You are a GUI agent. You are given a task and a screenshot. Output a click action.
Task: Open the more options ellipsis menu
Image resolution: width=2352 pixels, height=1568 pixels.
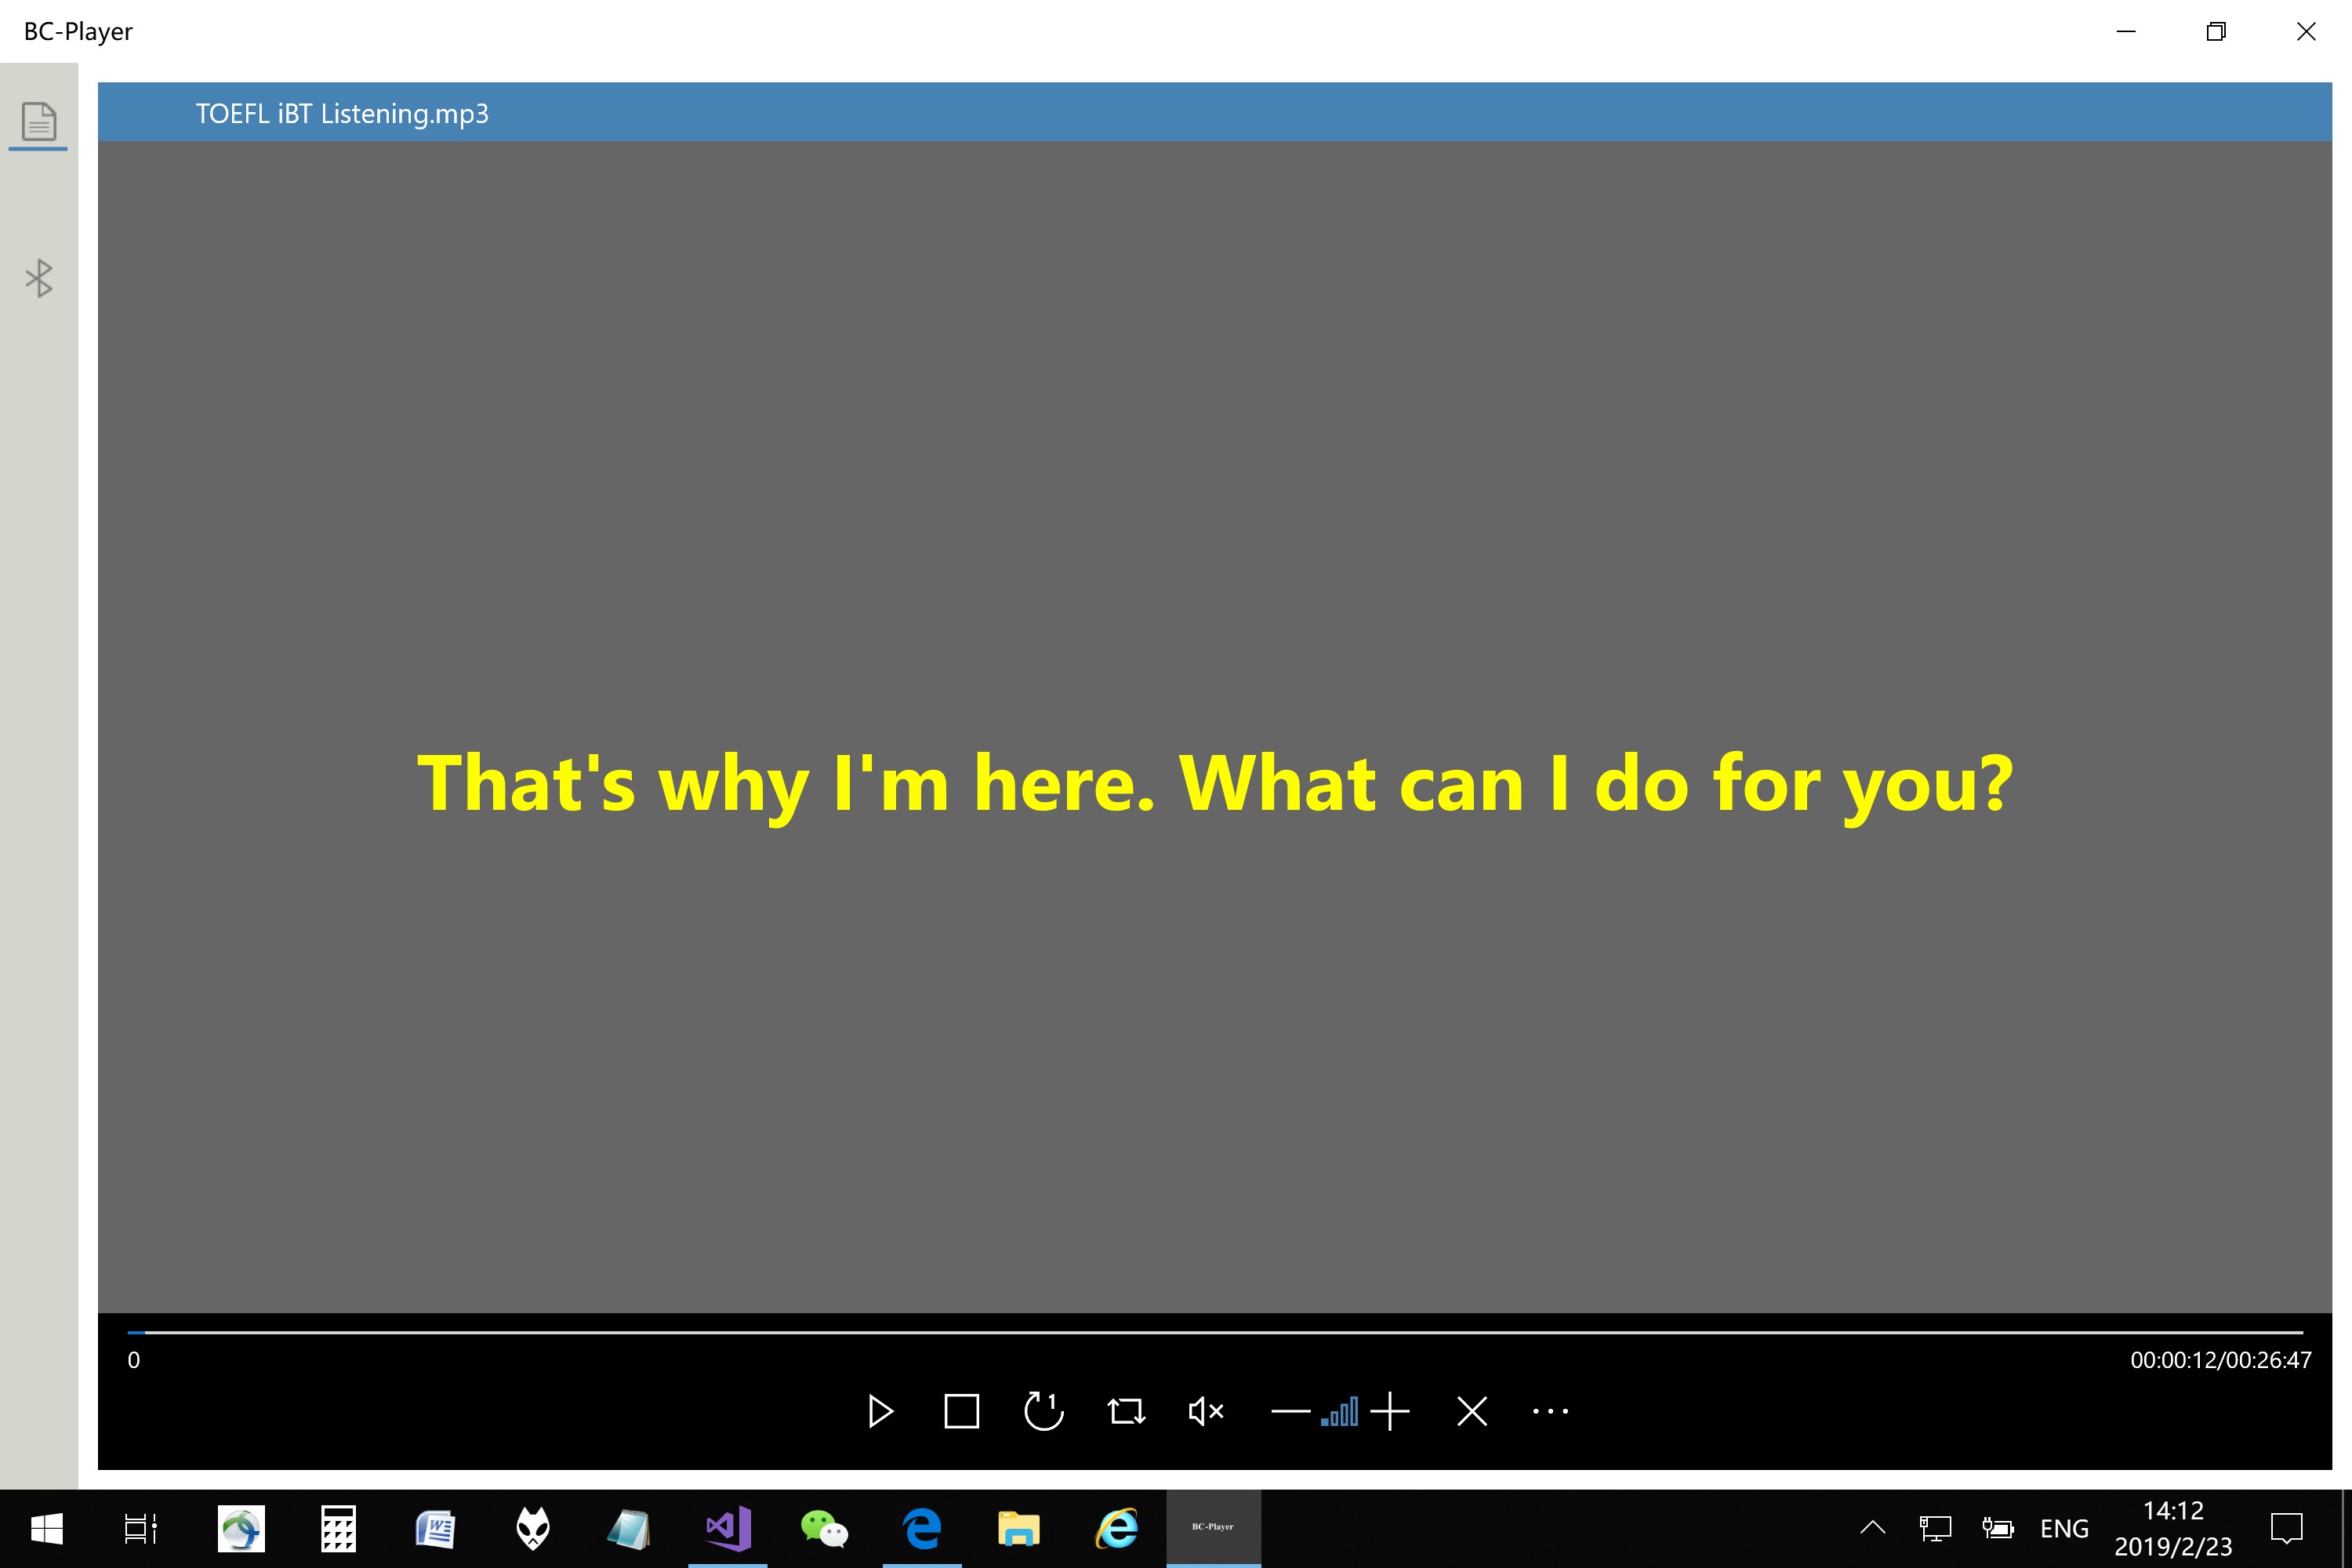(x=1550, y=1411)
